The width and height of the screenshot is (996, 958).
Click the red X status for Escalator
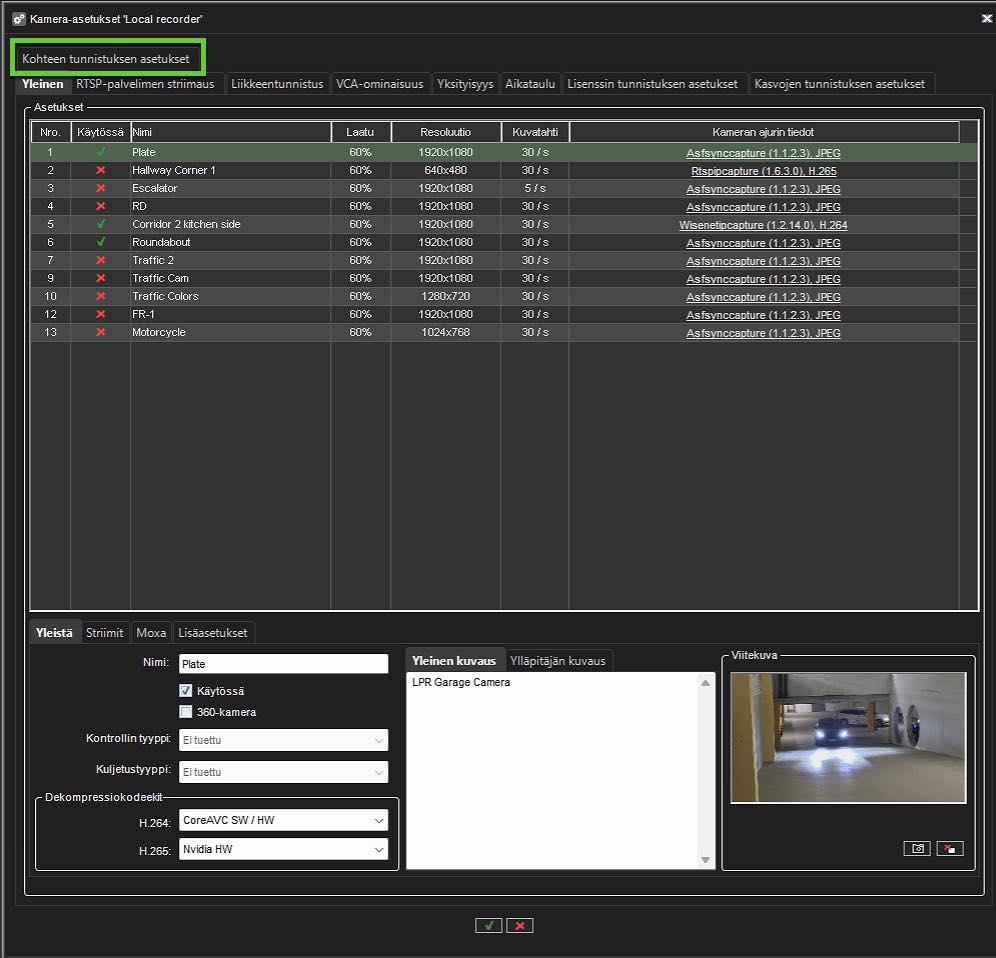pos(100,188)
